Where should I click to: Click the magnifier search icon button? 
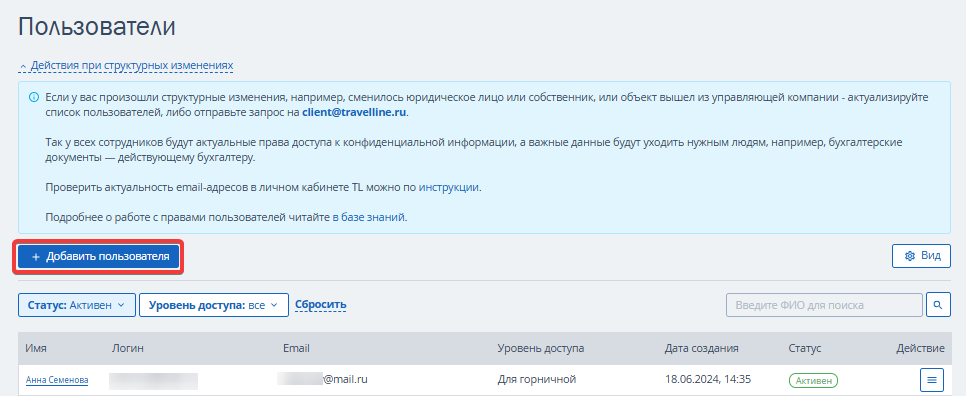pos(938,305)
